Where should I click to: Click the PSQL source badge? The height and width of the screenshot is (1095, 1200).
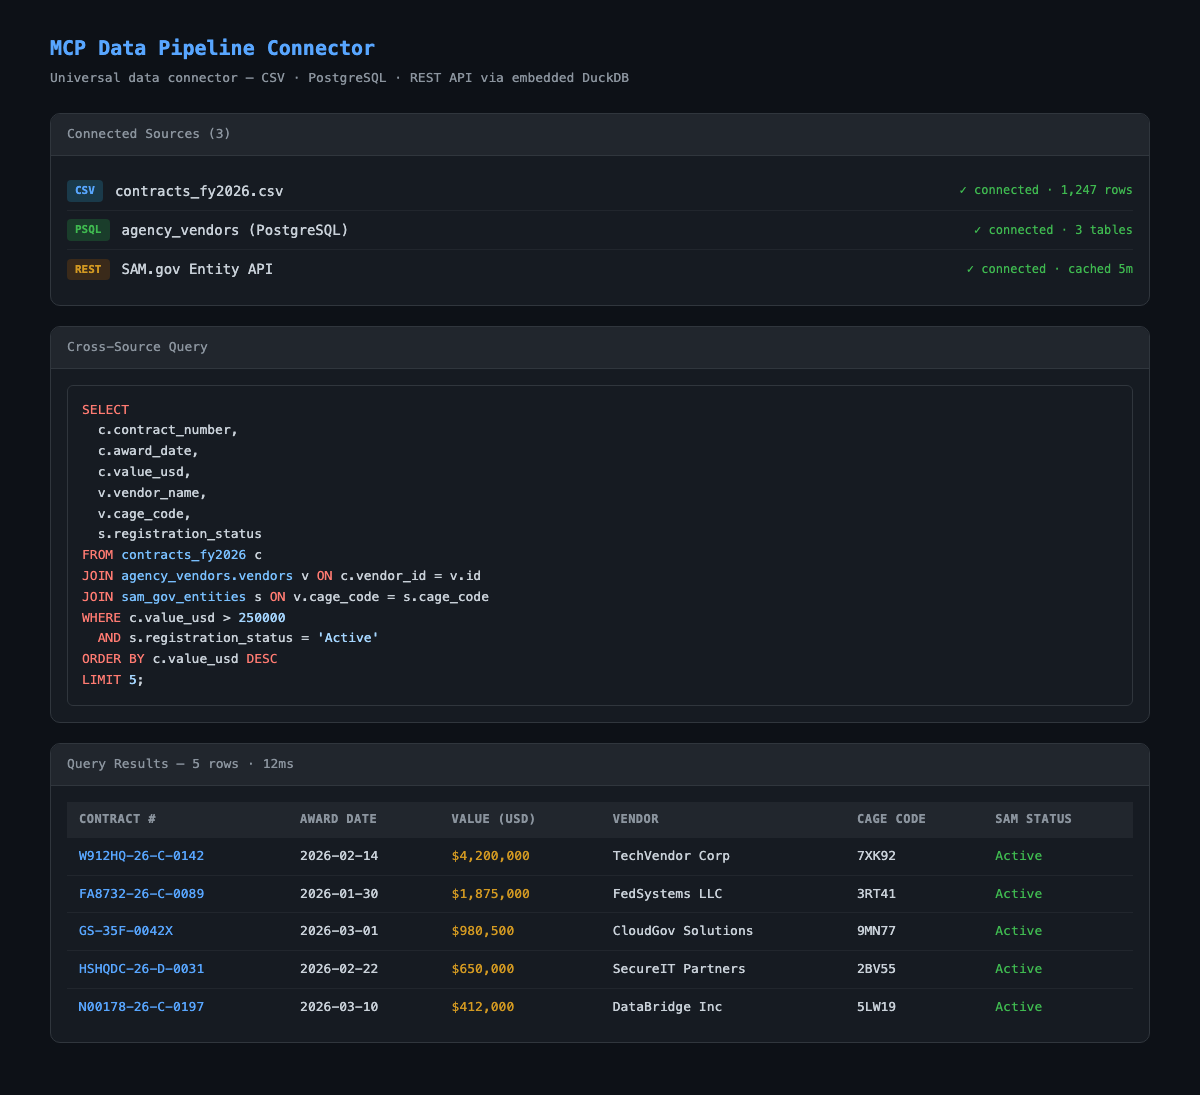click(x=87, y=230)
